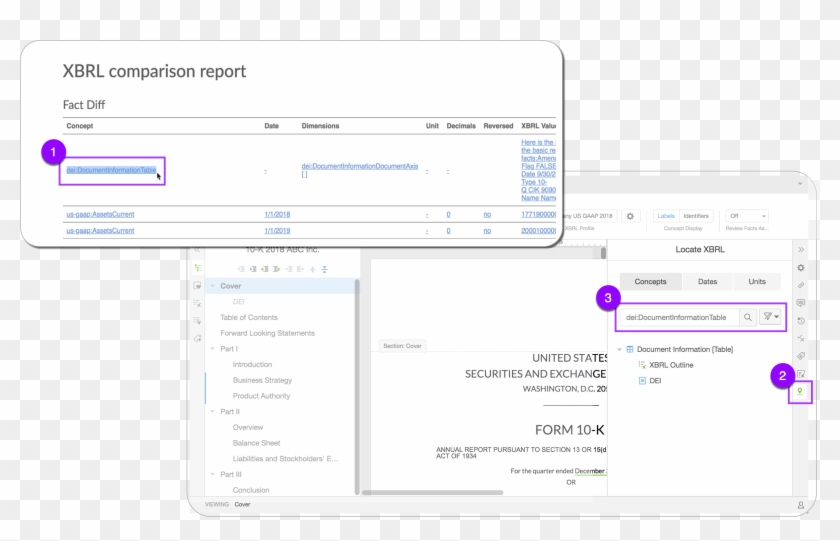This screenshot has height=541, width=840.
Task: Open the filter dropdown beside search
Action: pos(771,317)
